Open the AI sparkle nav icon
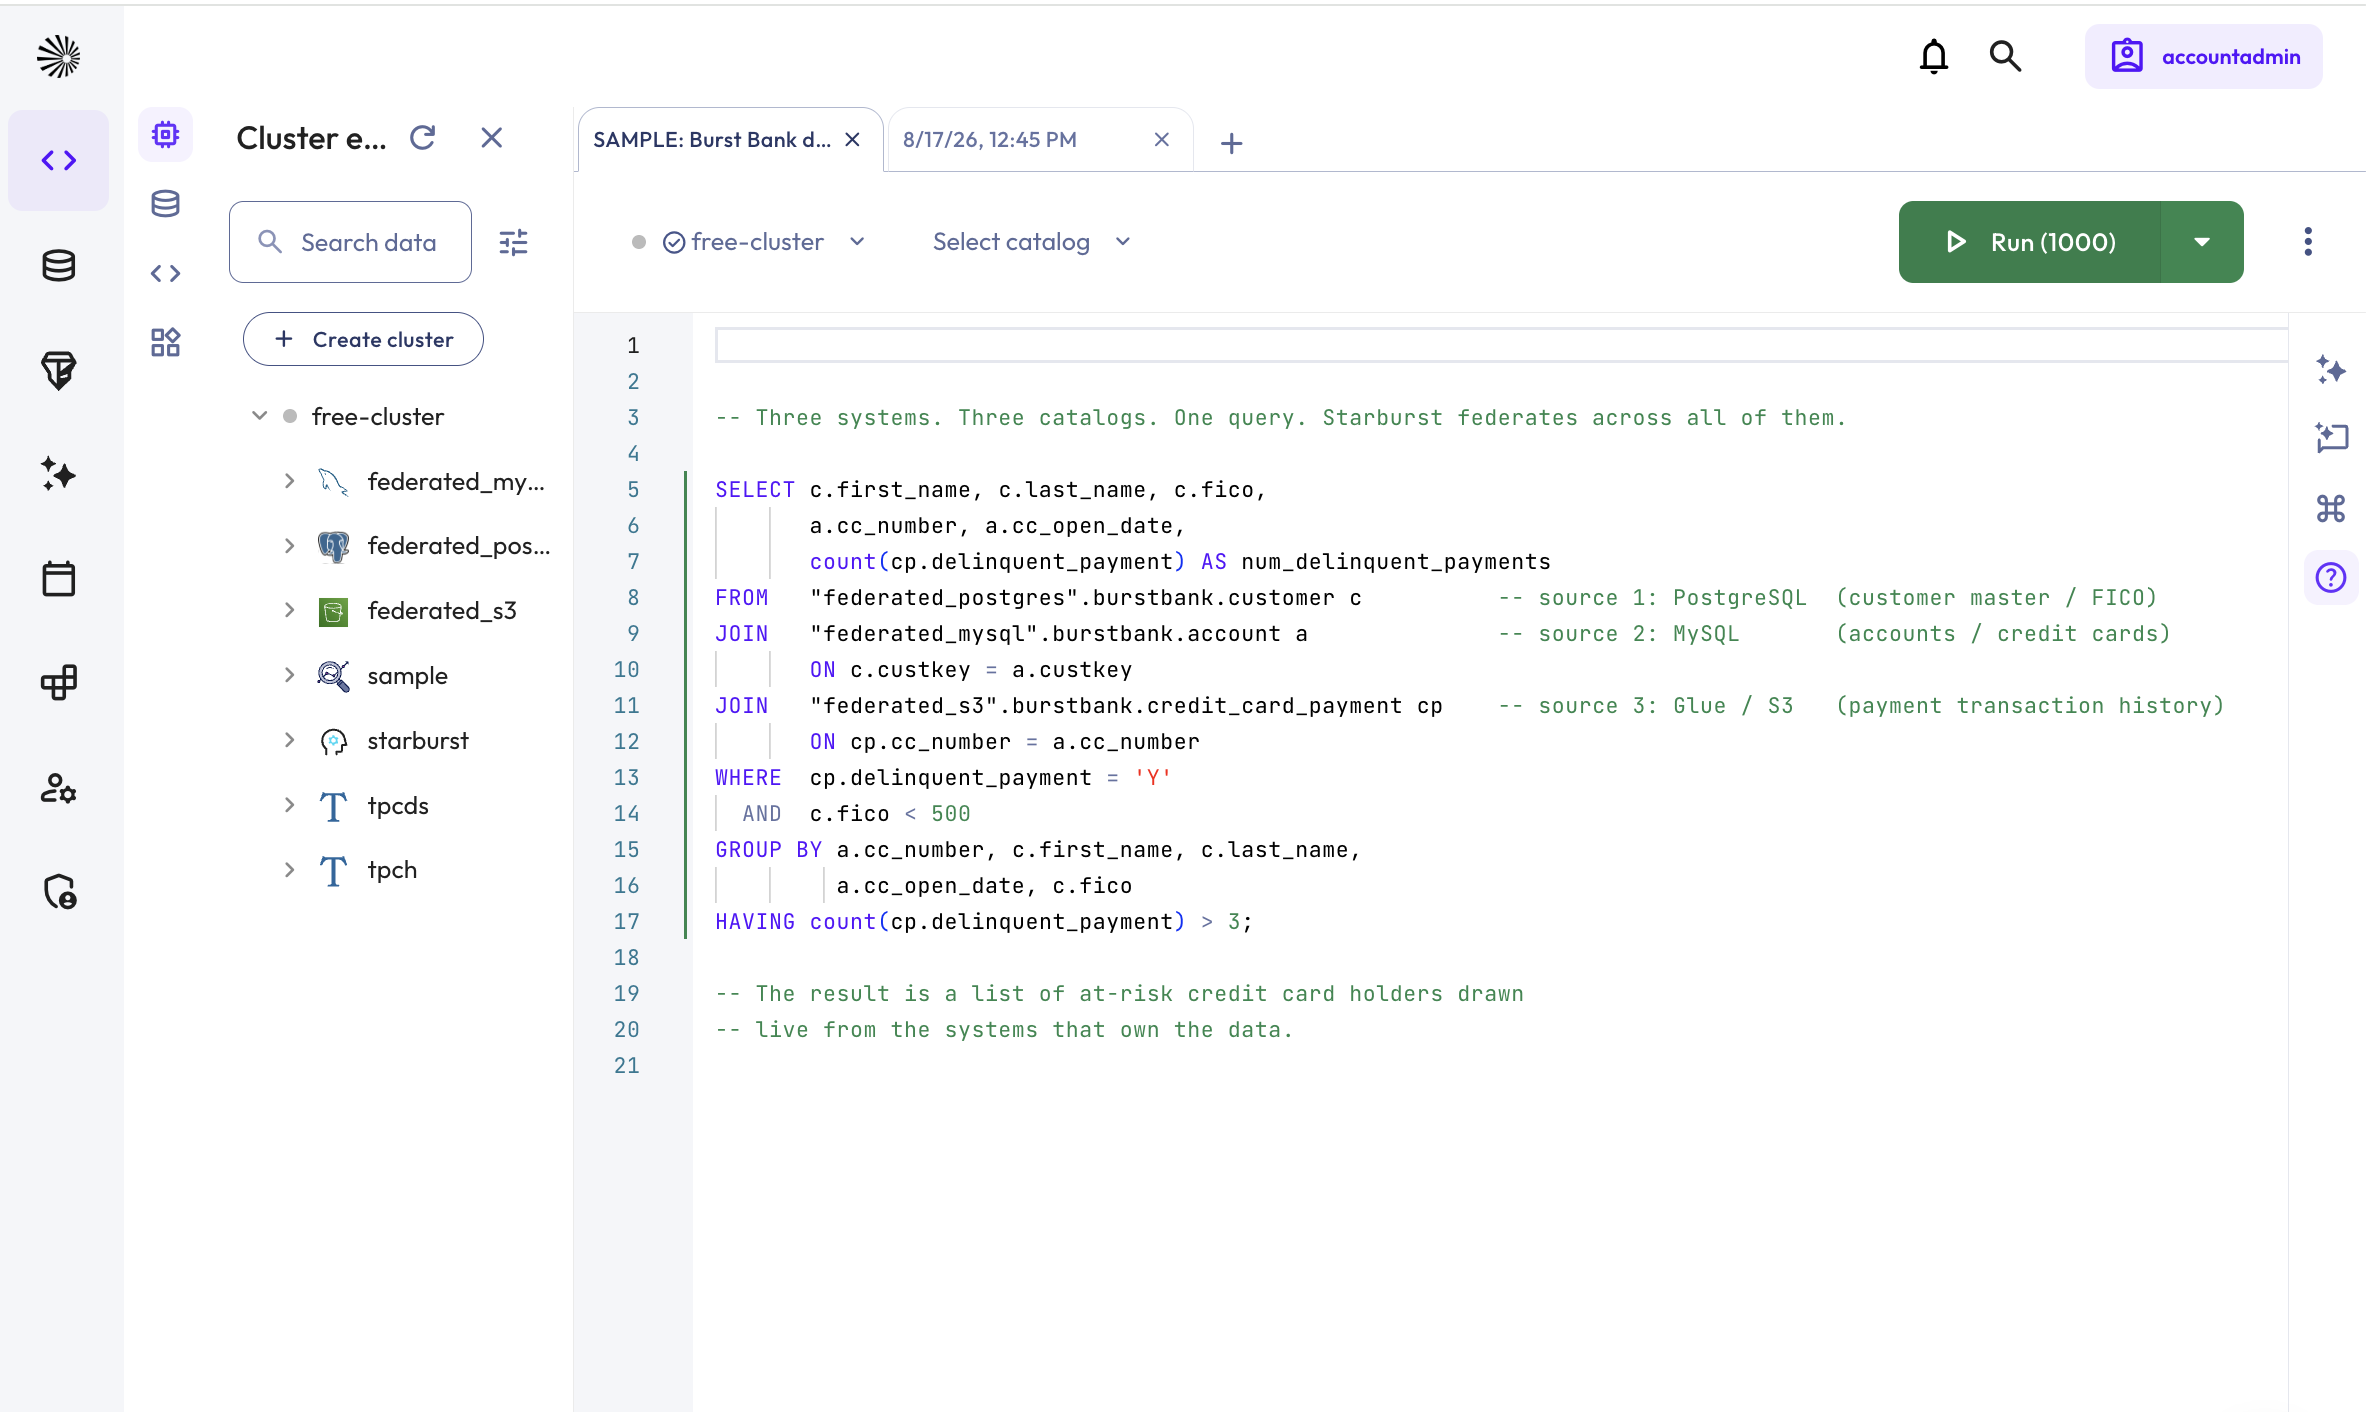This screenshot has height=1412, width=2366. click(58, 474)
